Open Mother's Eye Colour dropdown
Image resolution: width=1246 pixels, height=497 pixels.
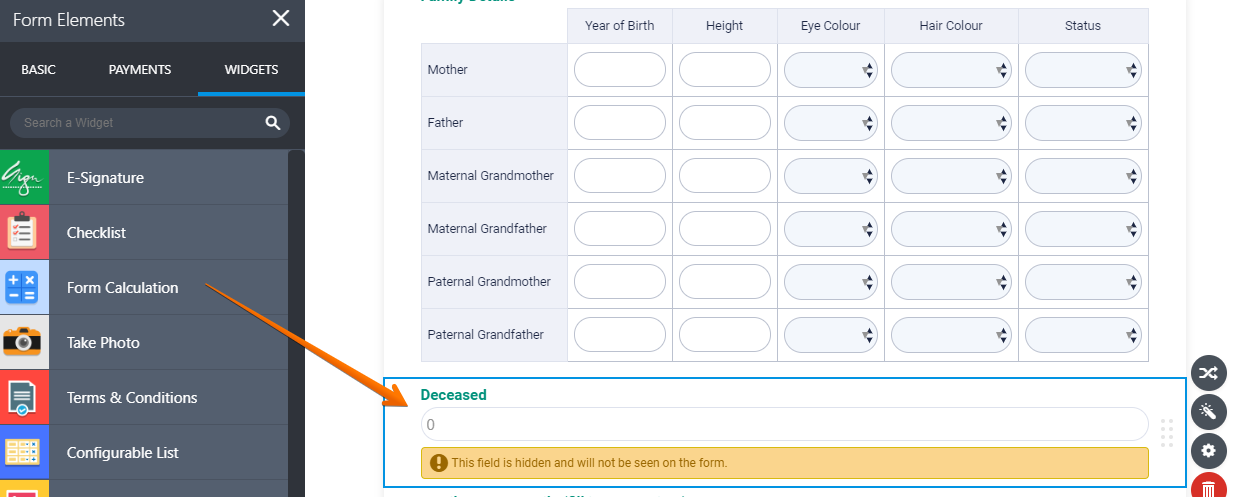pyautogui.click(x=830, y=70)
